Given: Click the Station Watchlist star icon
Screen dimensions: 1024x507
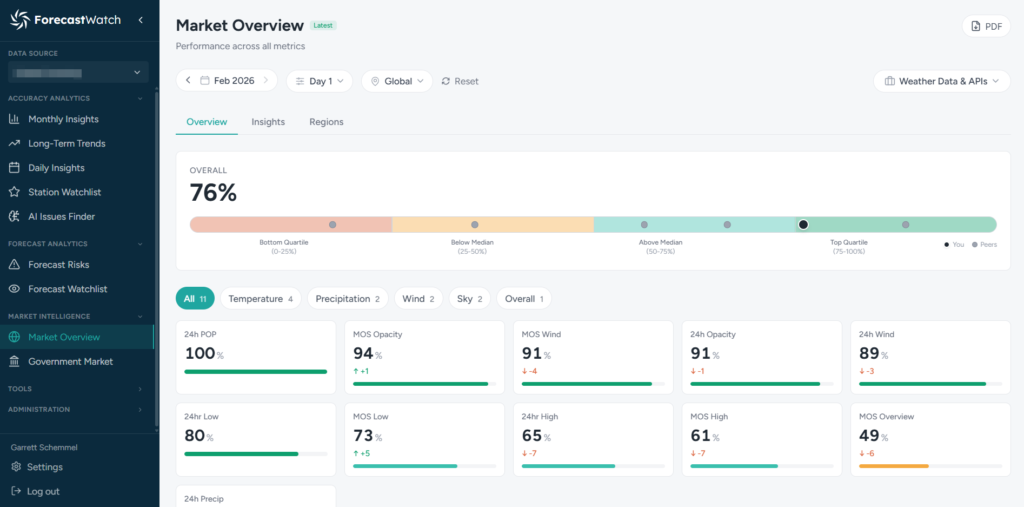Looking at the screenshot, I should (x=15, y=192).
